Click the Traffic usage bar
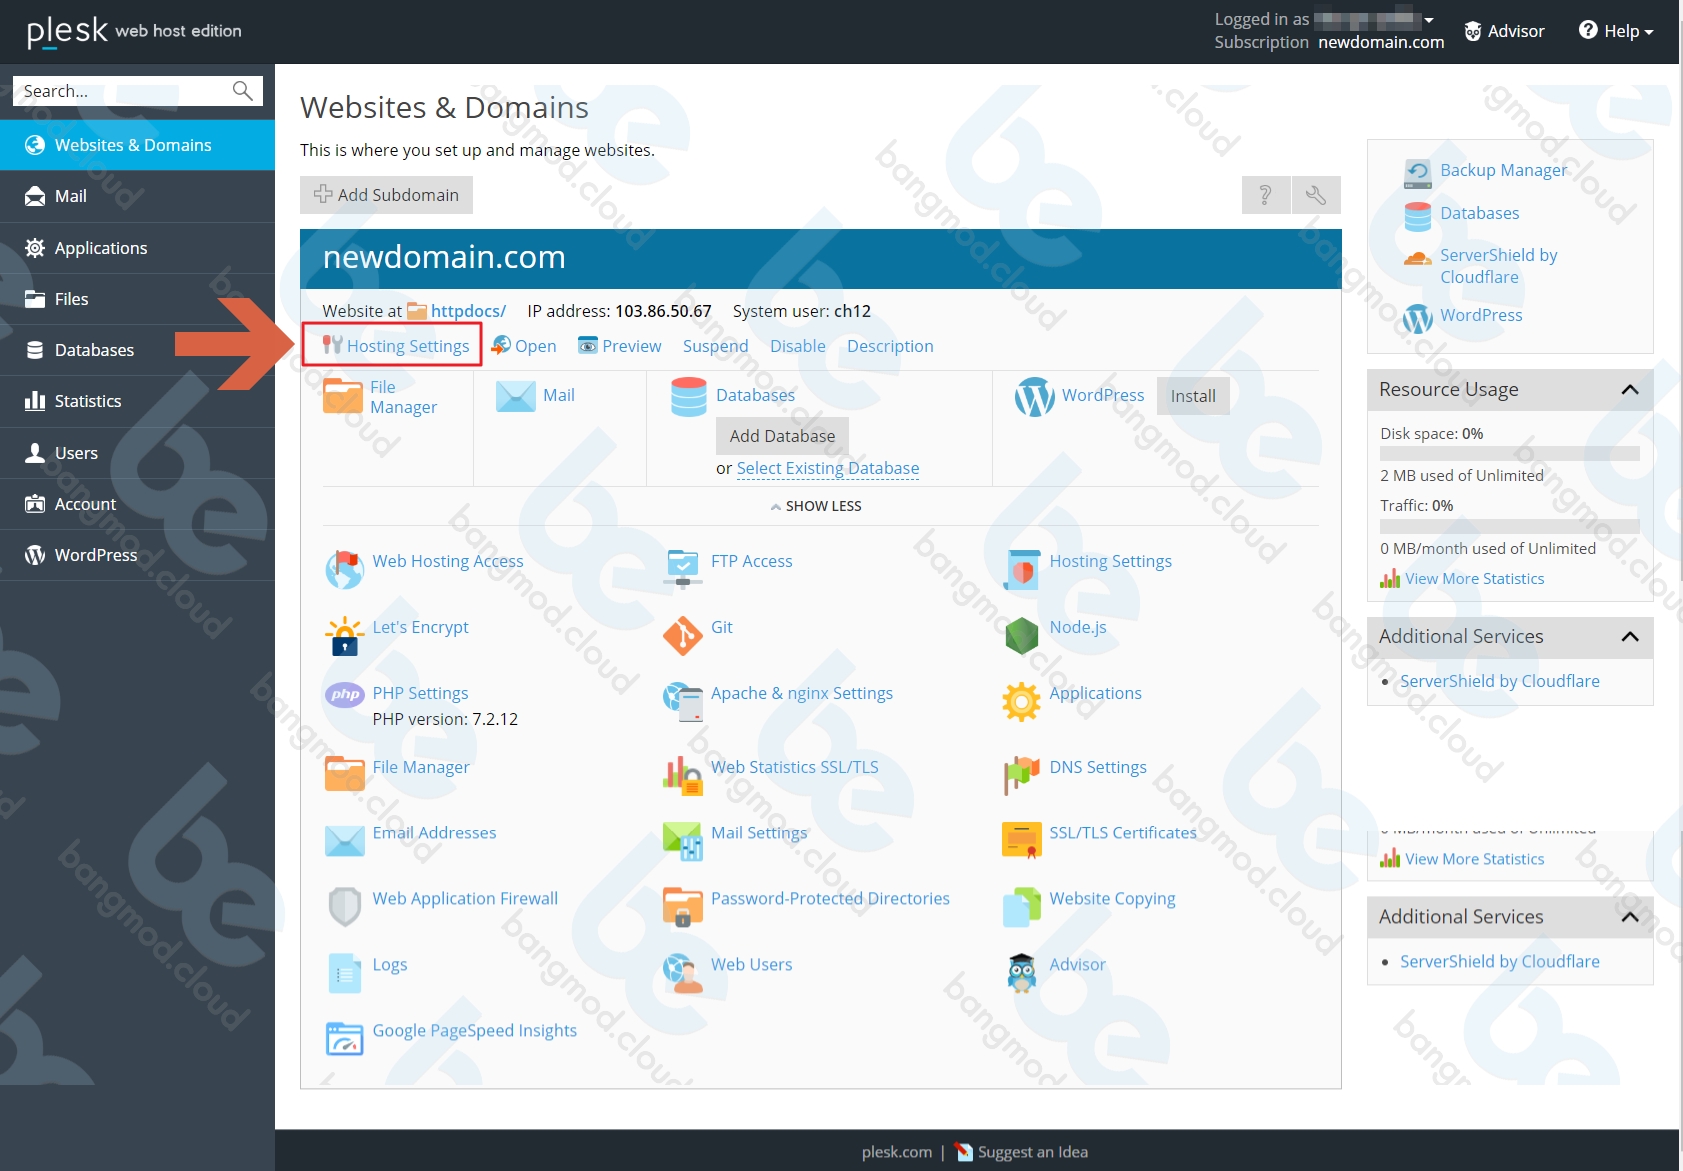Viewport: 1683px width, 1171px height. 1510,526
